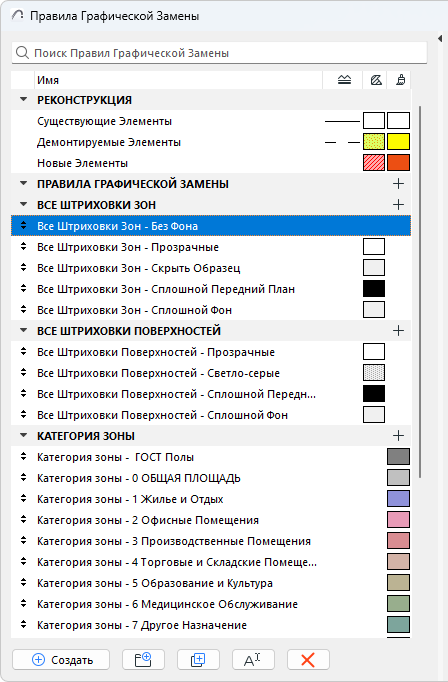
Task: Click dotted swatch of Все Штриховки Поверхностей - Светло-серые
Action: click(x=374, y=372)
